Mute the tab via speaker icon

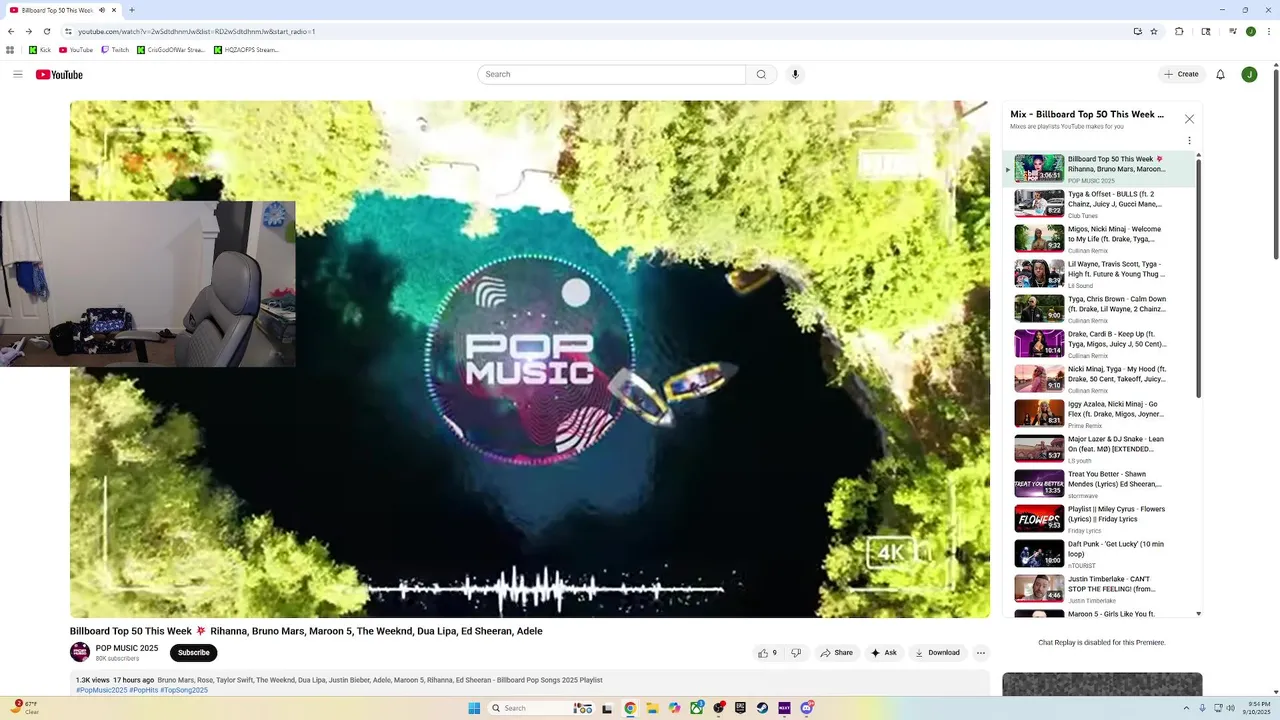[x=101, y=10]
